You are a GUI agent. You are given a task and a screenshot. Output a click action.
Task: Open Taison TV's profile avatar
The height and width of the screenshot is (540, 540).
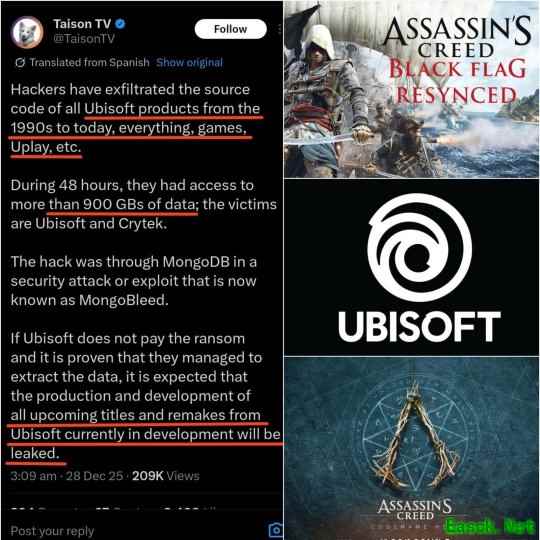[27, 32]
